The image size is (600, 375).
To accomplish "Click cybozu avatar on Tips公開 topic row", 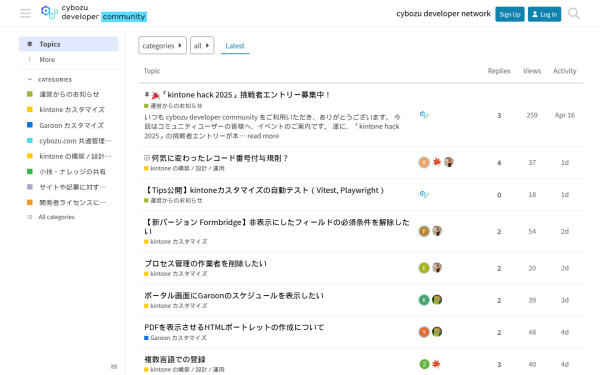I will pos(424,194).
